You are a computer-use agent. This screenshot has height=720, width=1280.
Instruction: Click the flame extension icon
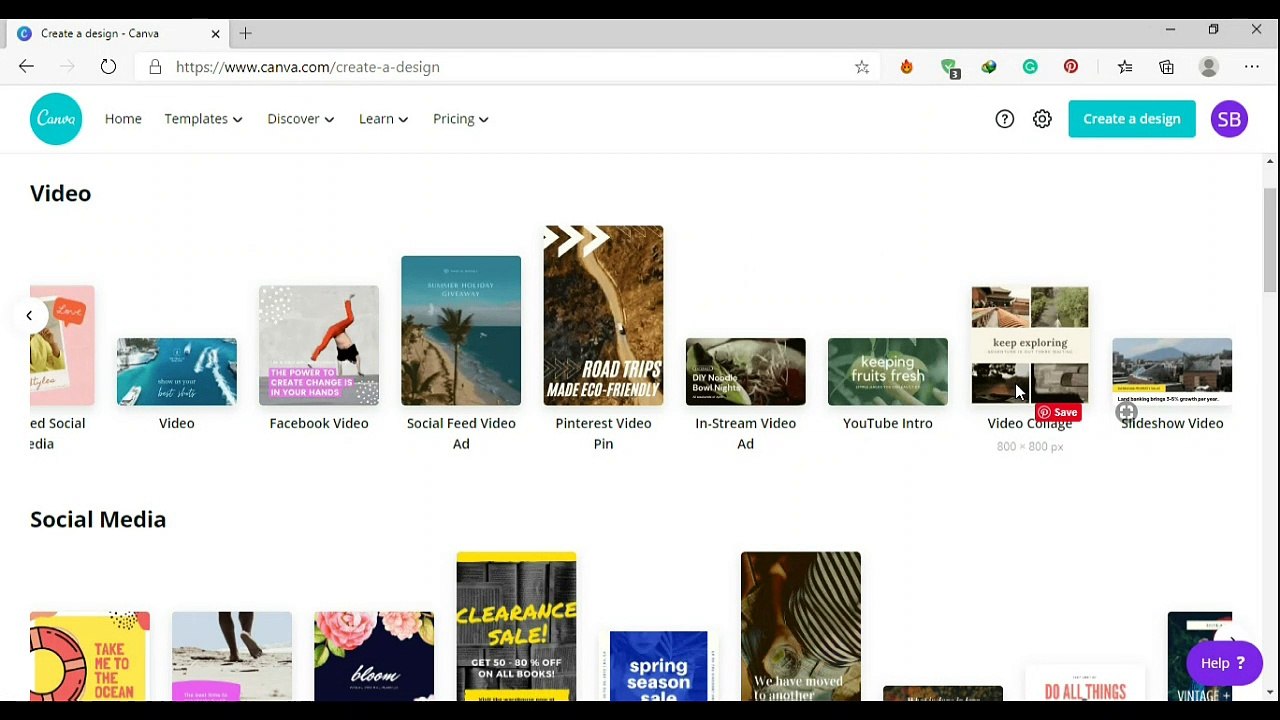click(907, 67)
